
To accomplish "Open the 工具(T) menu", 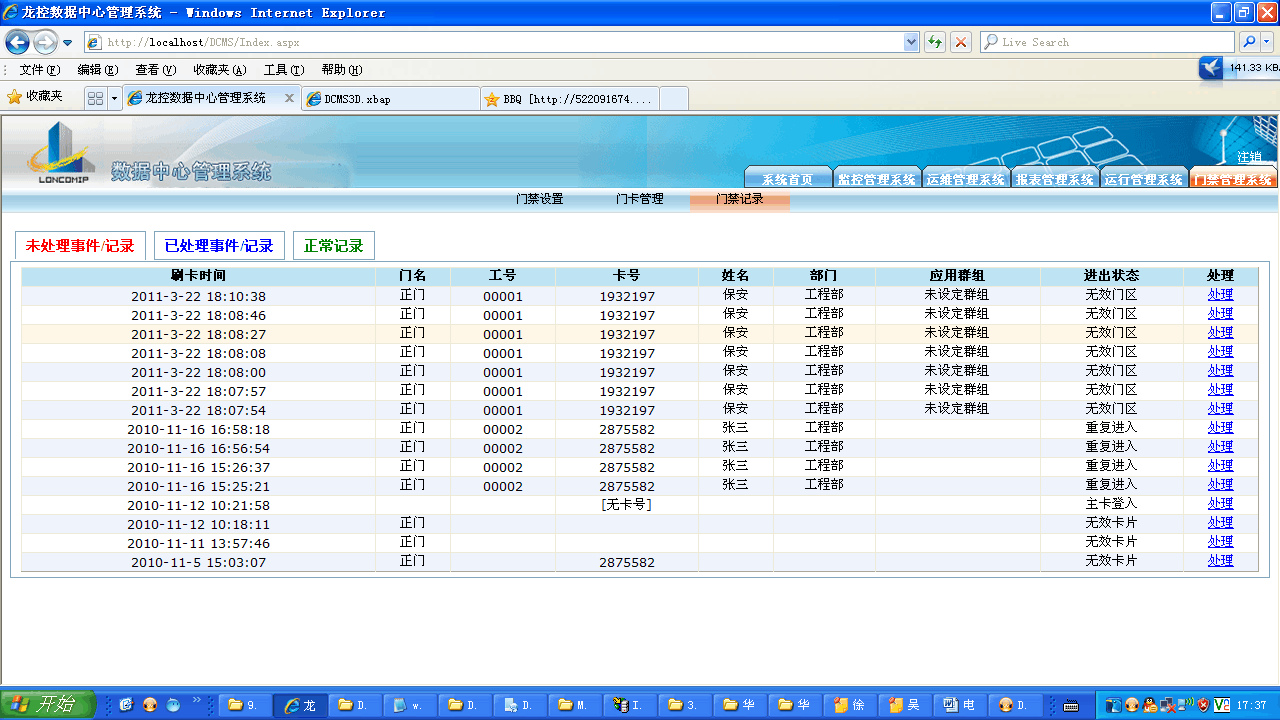I will tap(284, 70).
